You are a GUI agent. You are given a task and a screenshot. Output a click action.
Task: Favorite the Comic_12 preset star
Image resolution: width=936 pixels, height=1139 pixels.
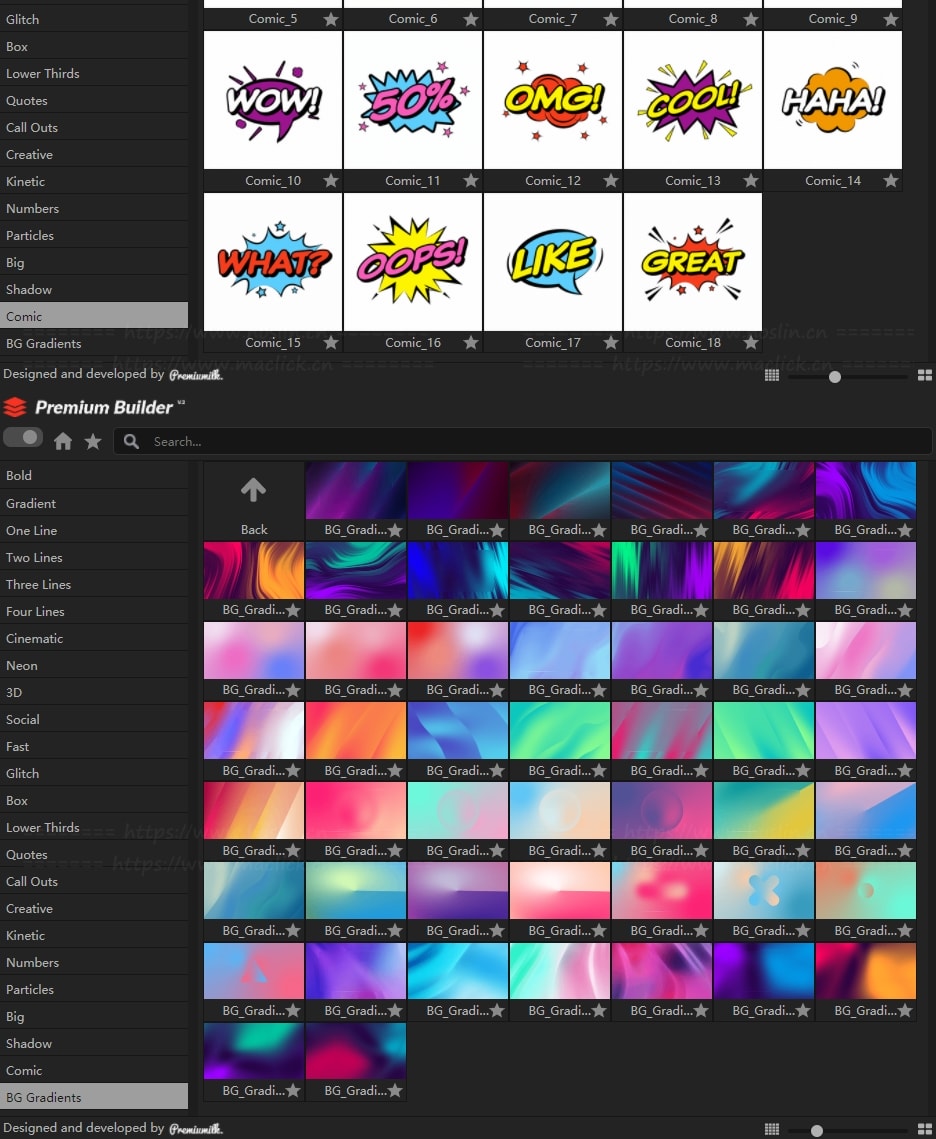[x=611, y=180]
